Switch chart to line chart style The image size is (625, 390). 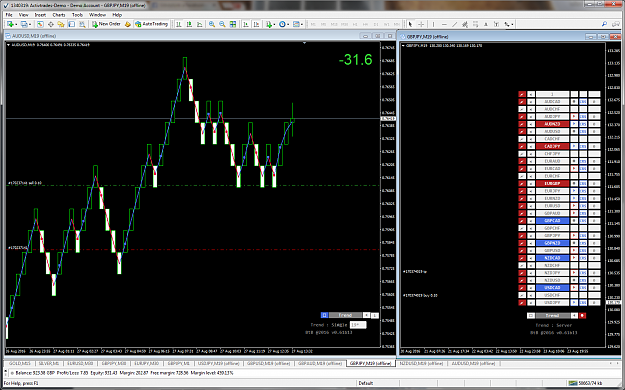[199, 24]
